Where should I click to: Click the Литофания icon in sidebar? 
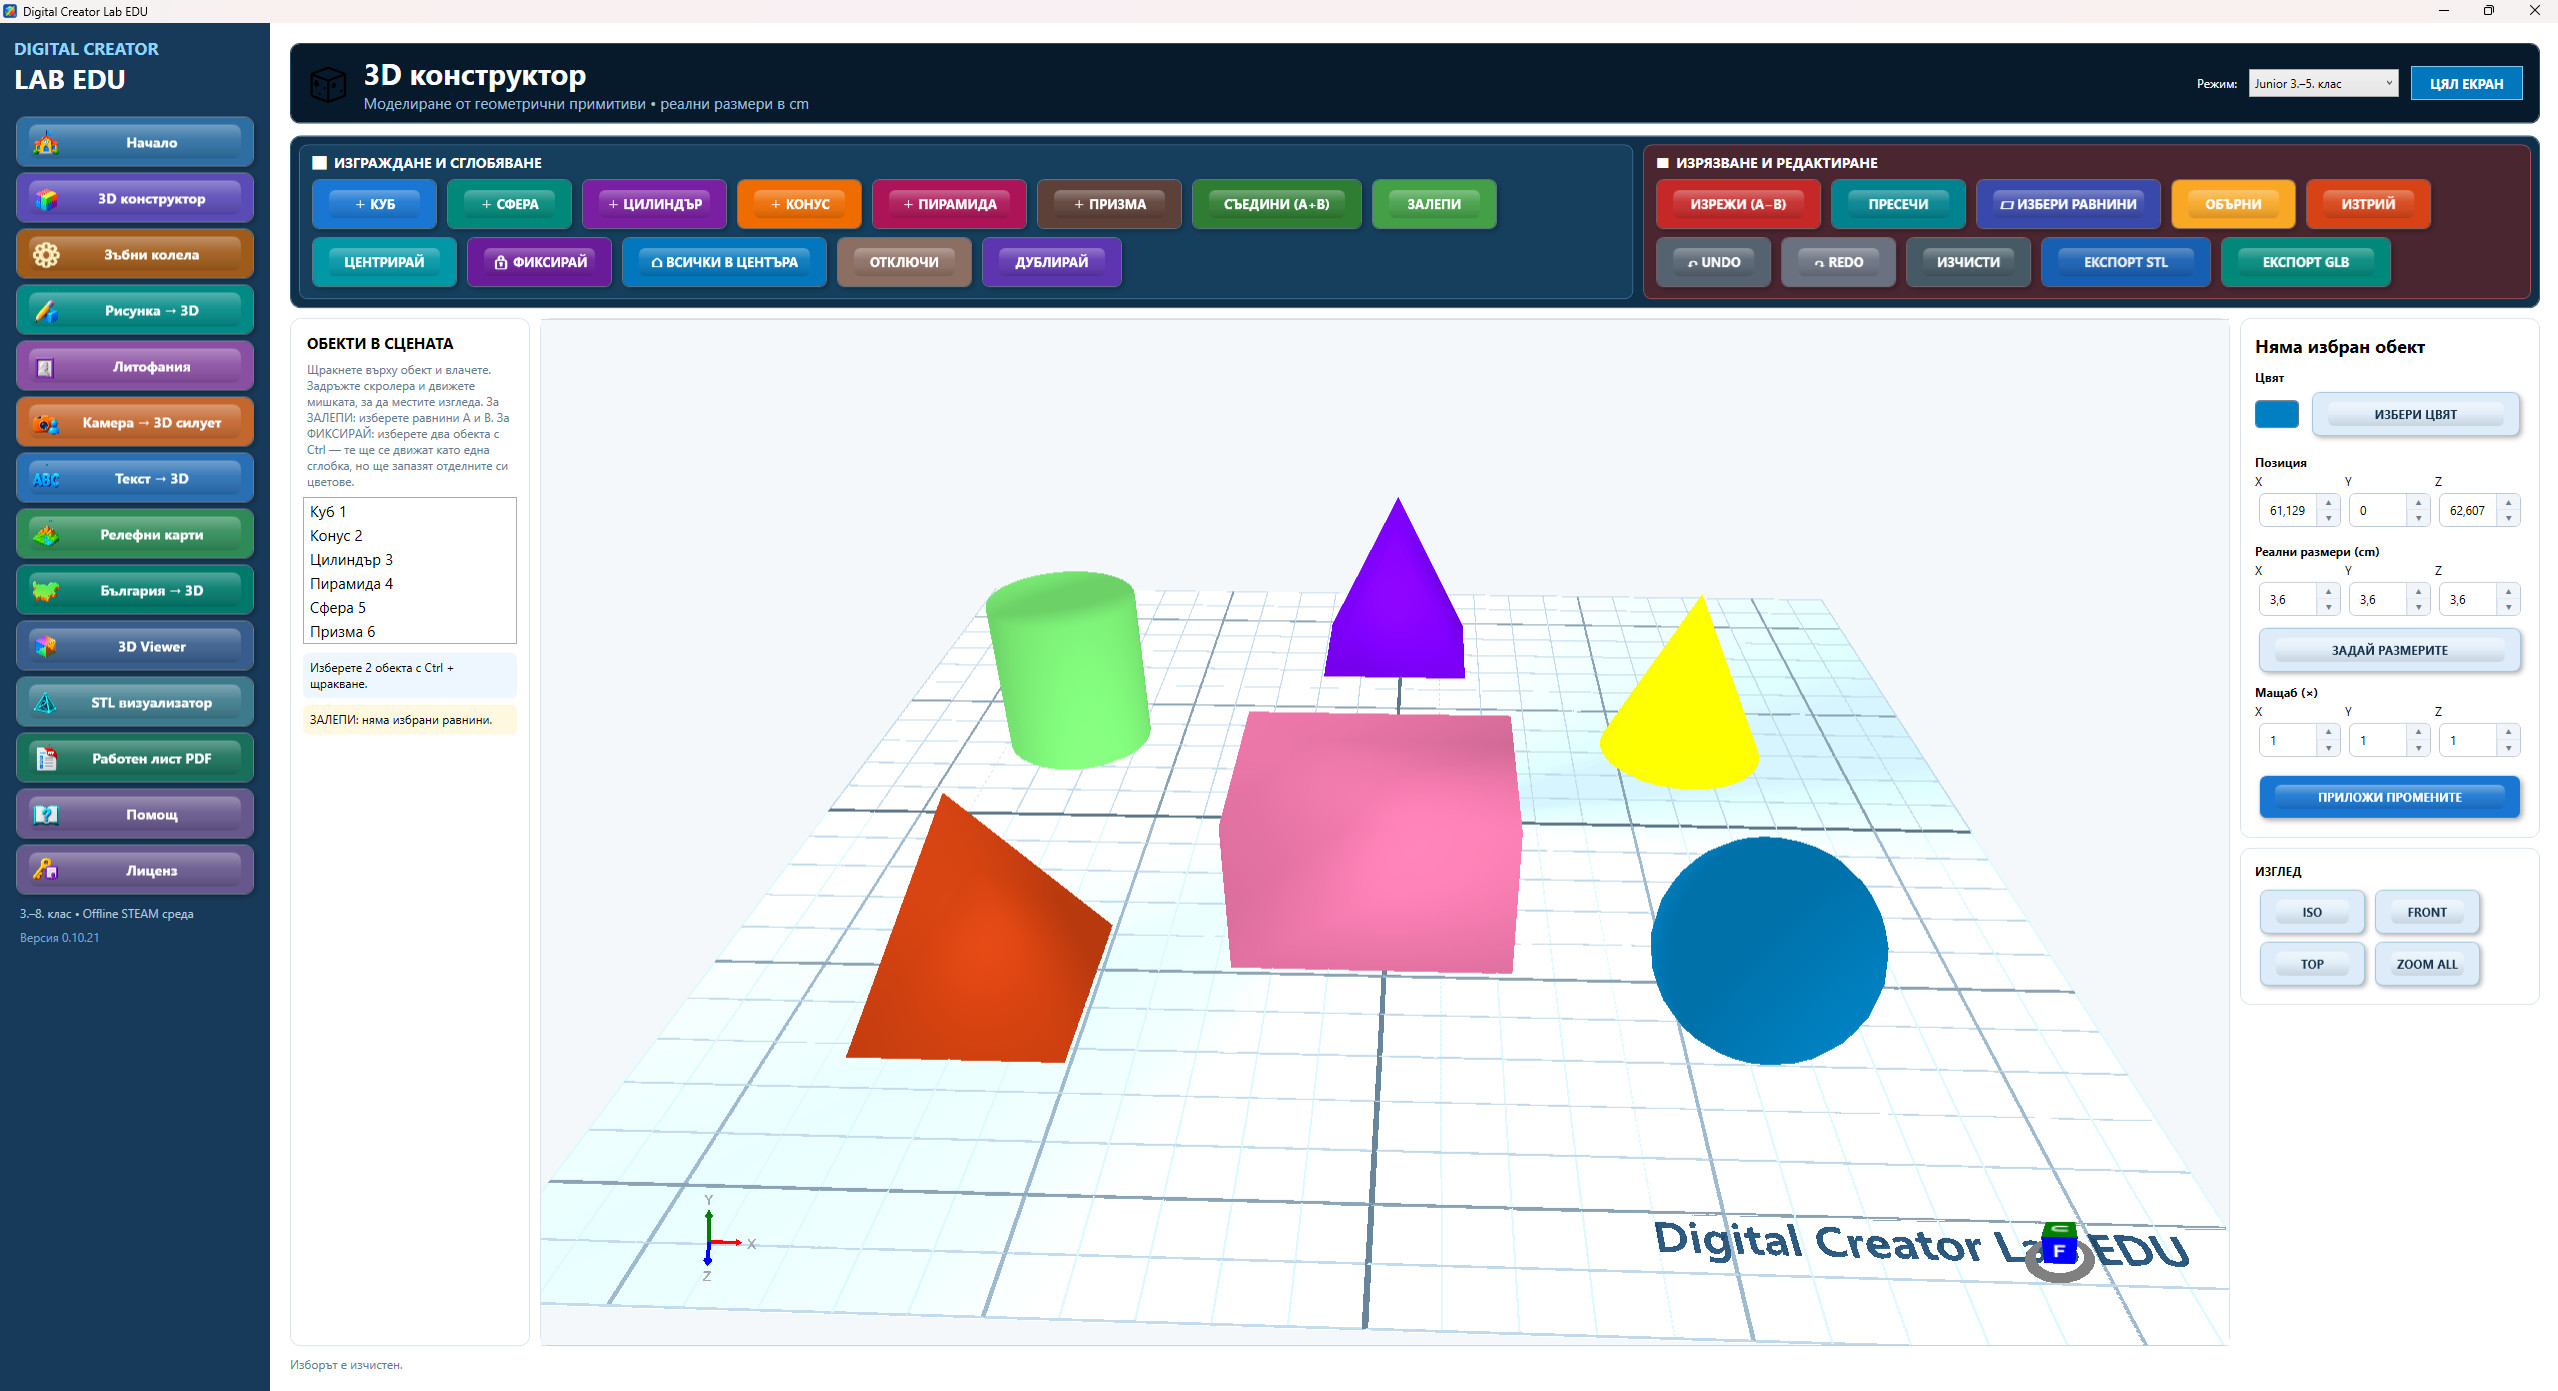[46, 367]
